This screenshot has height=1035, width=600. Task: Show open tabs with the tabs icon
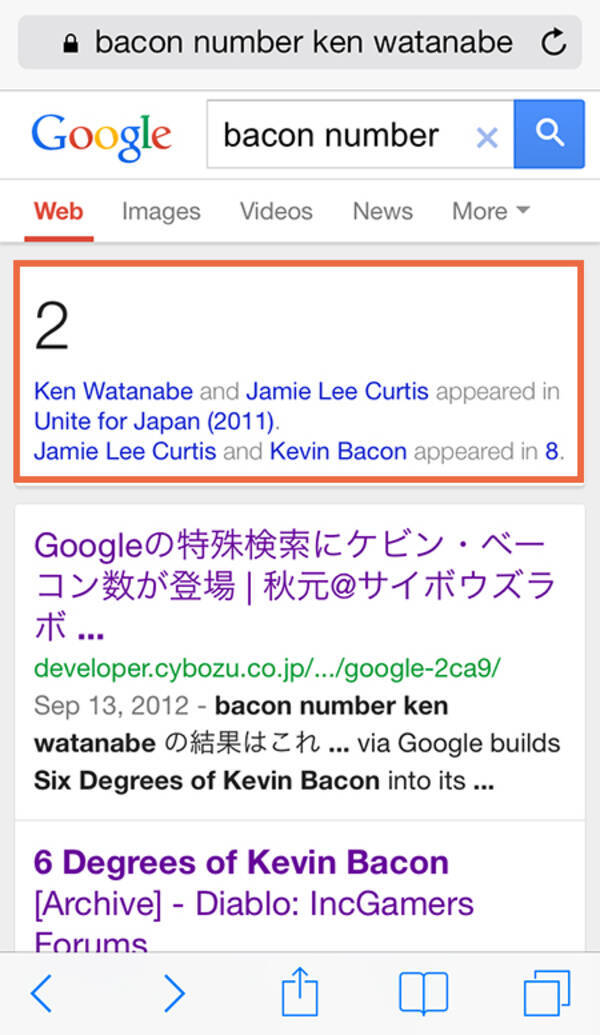pos(546,993)
